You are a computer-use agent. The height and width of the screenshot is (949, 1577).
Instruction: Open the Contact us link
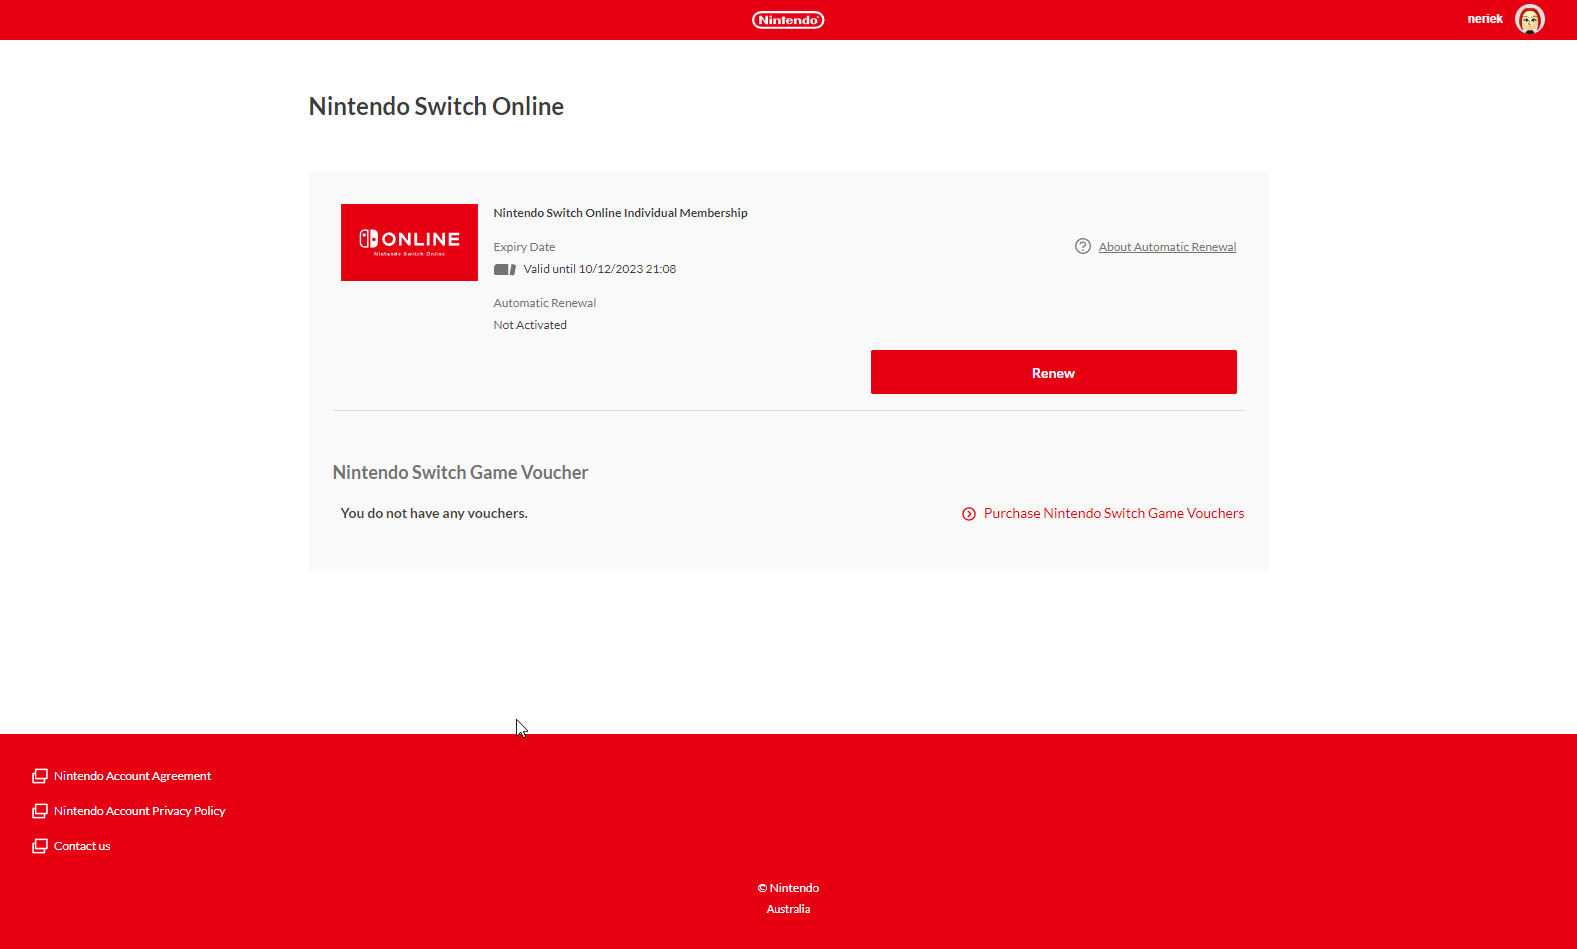82,846
